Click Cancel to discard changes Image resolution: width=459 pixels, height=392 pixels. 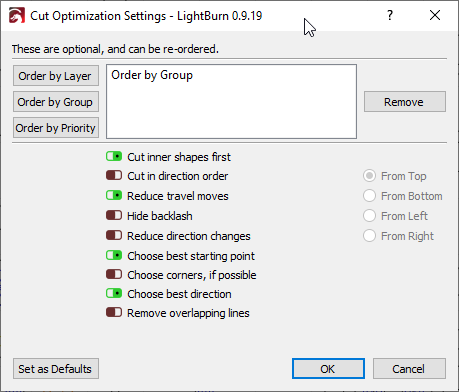409,369
